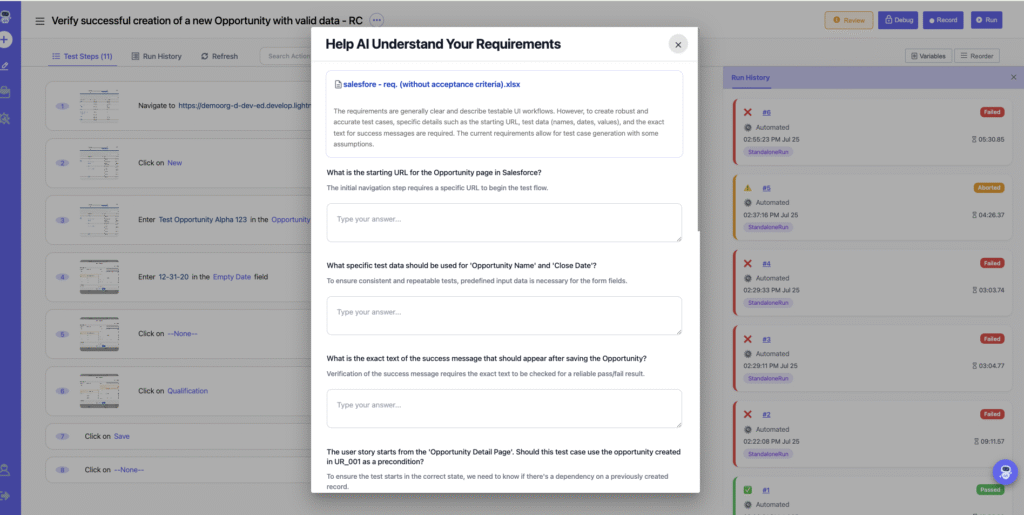Switch to the Test Steps (11) tab
The image size is (1024, 515).
(x=81, y=56)
